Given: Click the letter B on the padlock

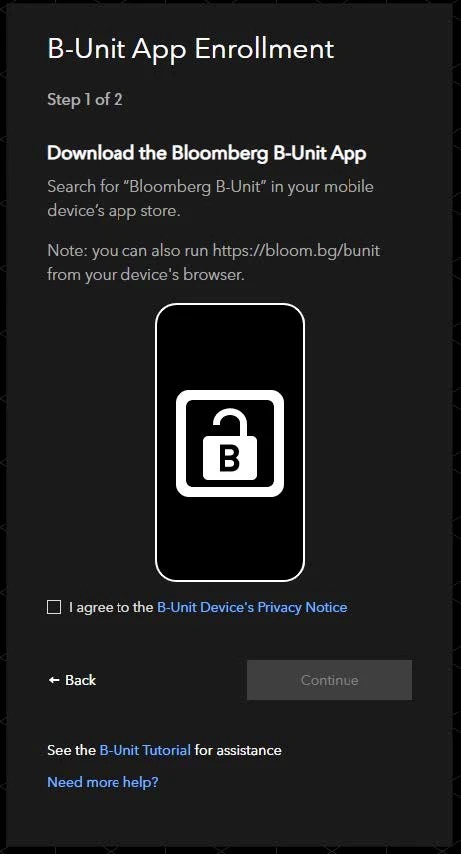Looking at the screenshot, I should [x=229, y=459].
